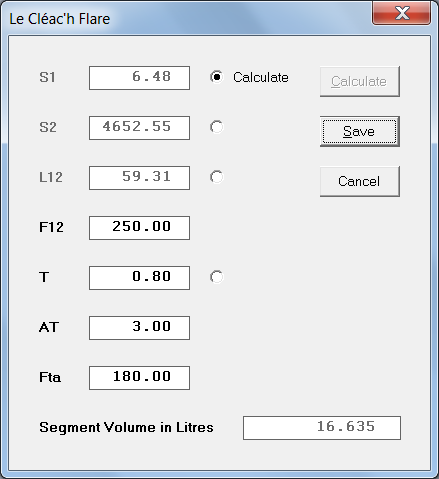Click the F12 label
The height and width of the screenshot is (479, 439).
(51, 227)
